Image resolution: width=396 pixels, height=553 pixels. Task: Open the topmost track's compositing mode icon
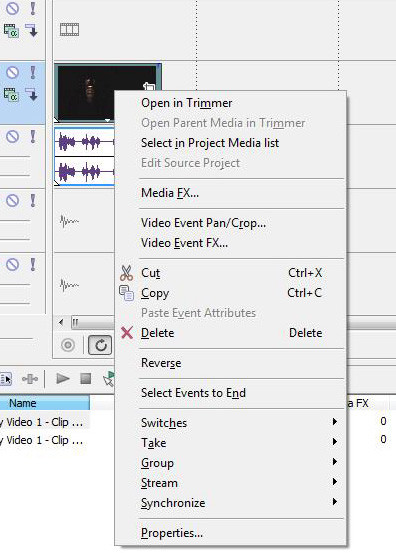pyautogui.click(x=32, y=31)
